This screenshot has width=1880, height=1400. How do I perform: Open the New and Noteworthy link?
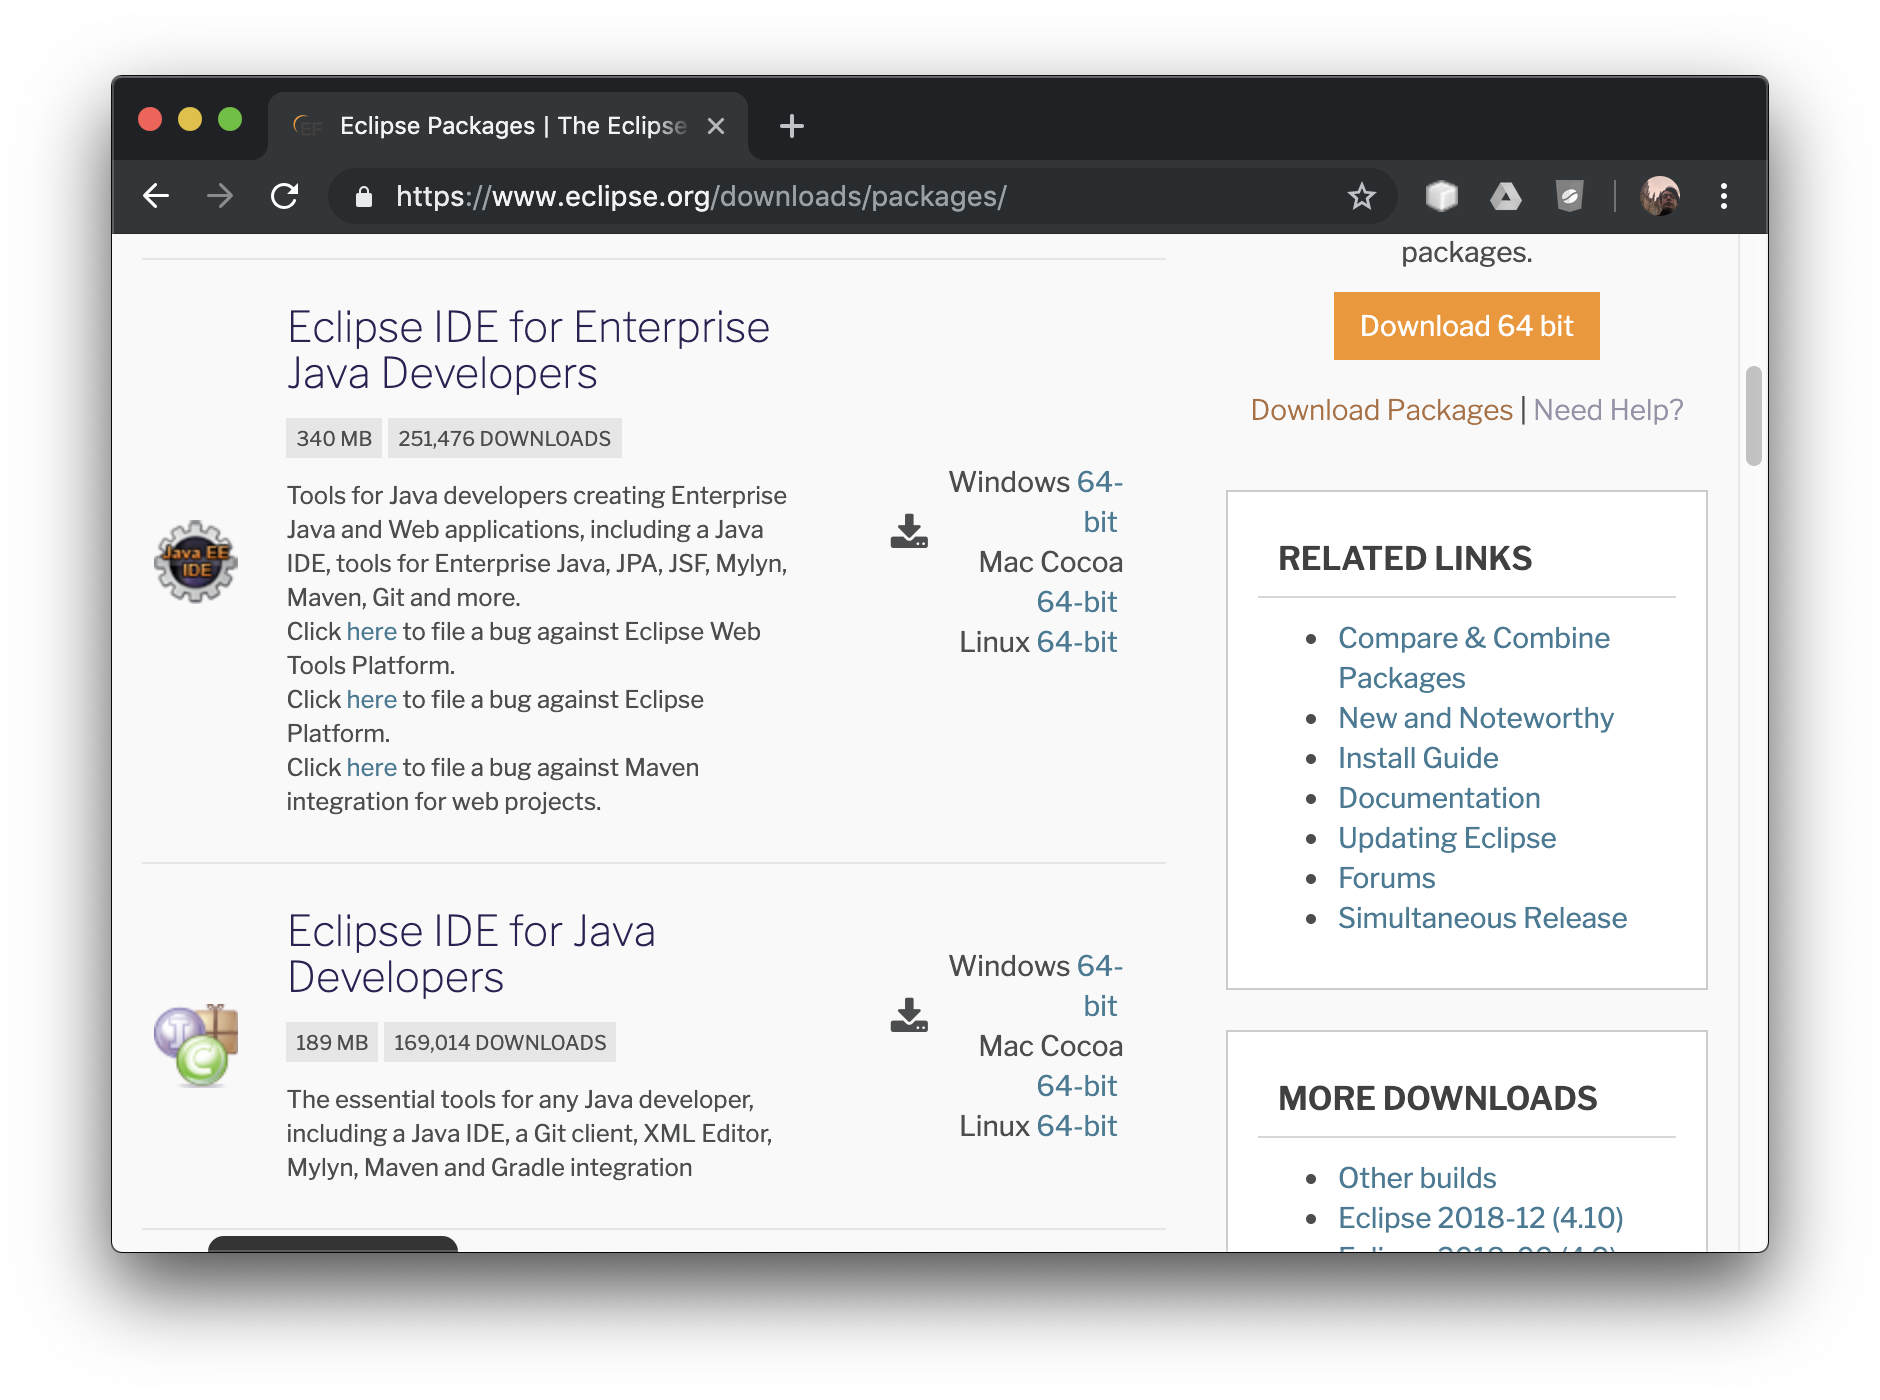(x=1475, y=718)
